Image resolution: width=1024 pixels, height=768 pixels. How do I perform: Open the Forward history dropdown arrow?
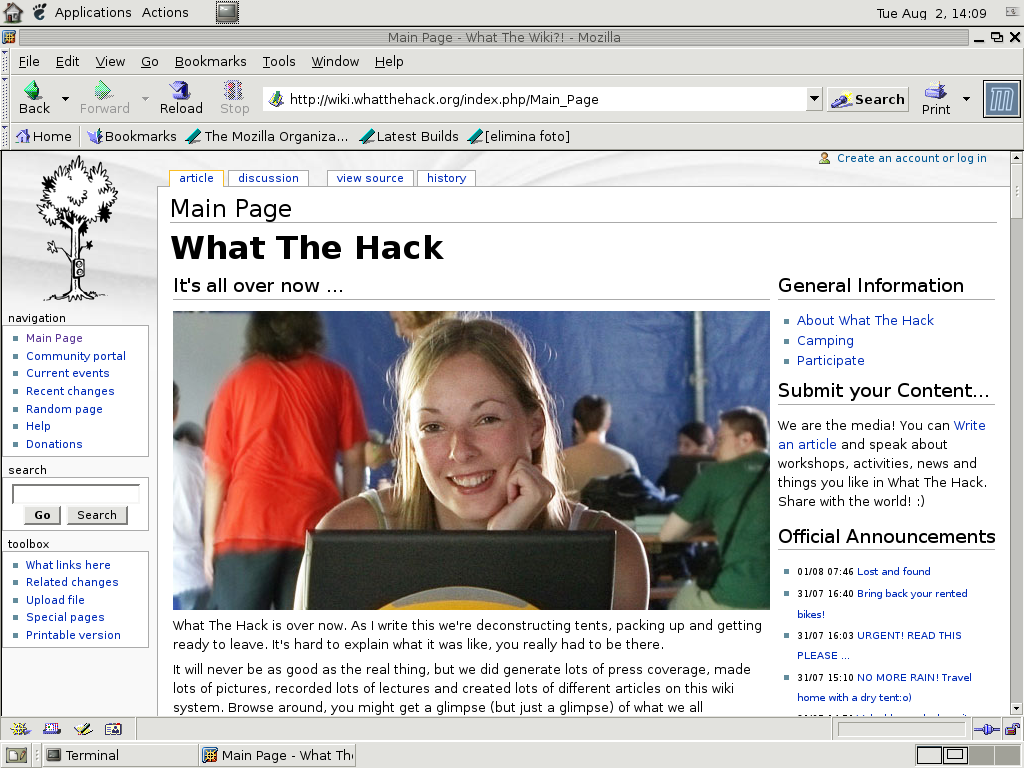[x=145, y=99]
